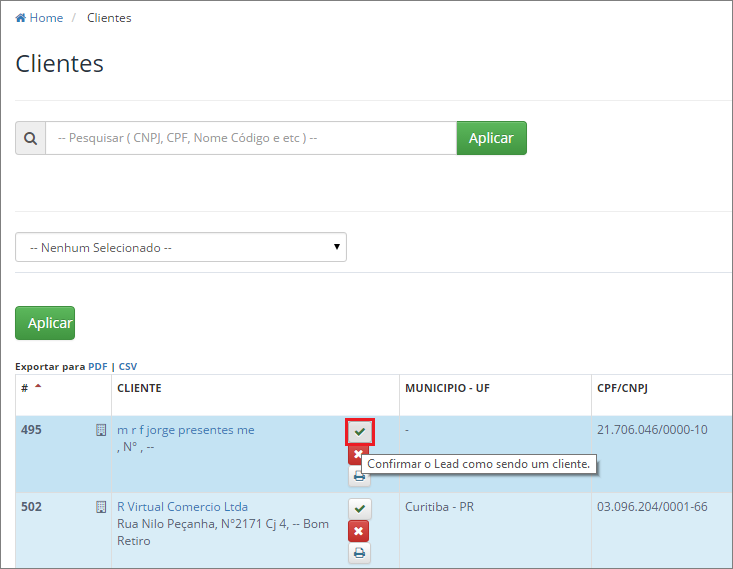Confirm lead 495 with green checkmark
The height and width of the screenshot is (569, 733).
pos(359,432)
